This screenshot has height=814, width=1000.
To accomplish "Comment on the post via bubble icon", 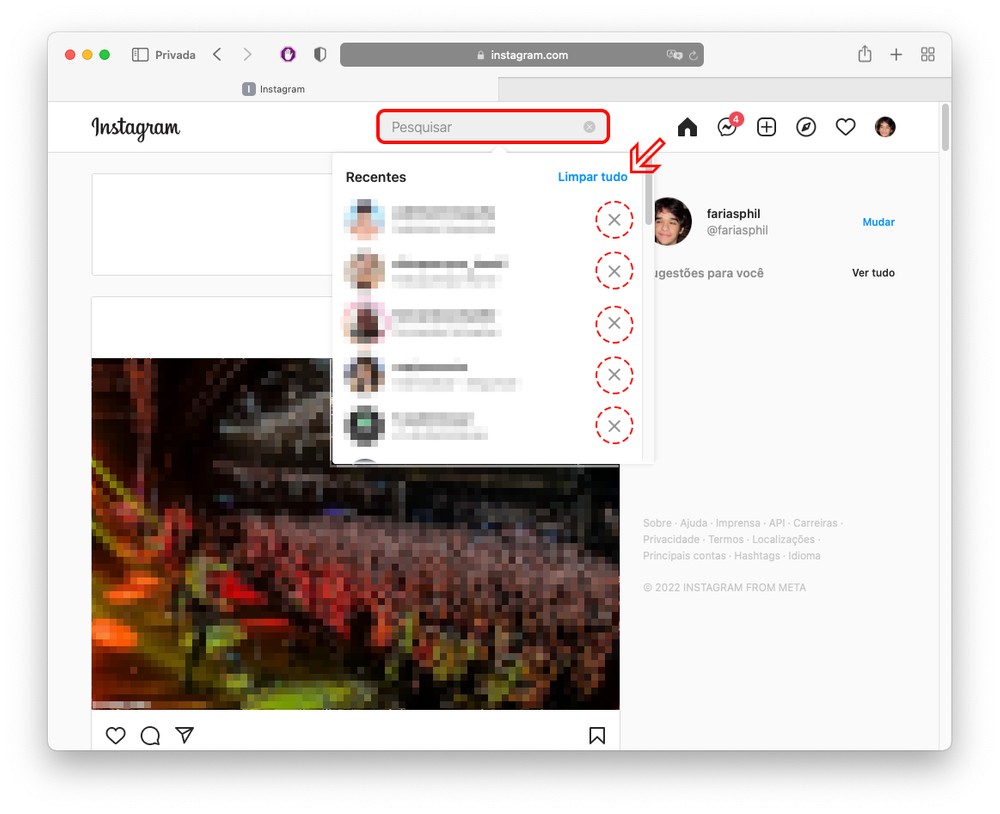I will (150, 736).
